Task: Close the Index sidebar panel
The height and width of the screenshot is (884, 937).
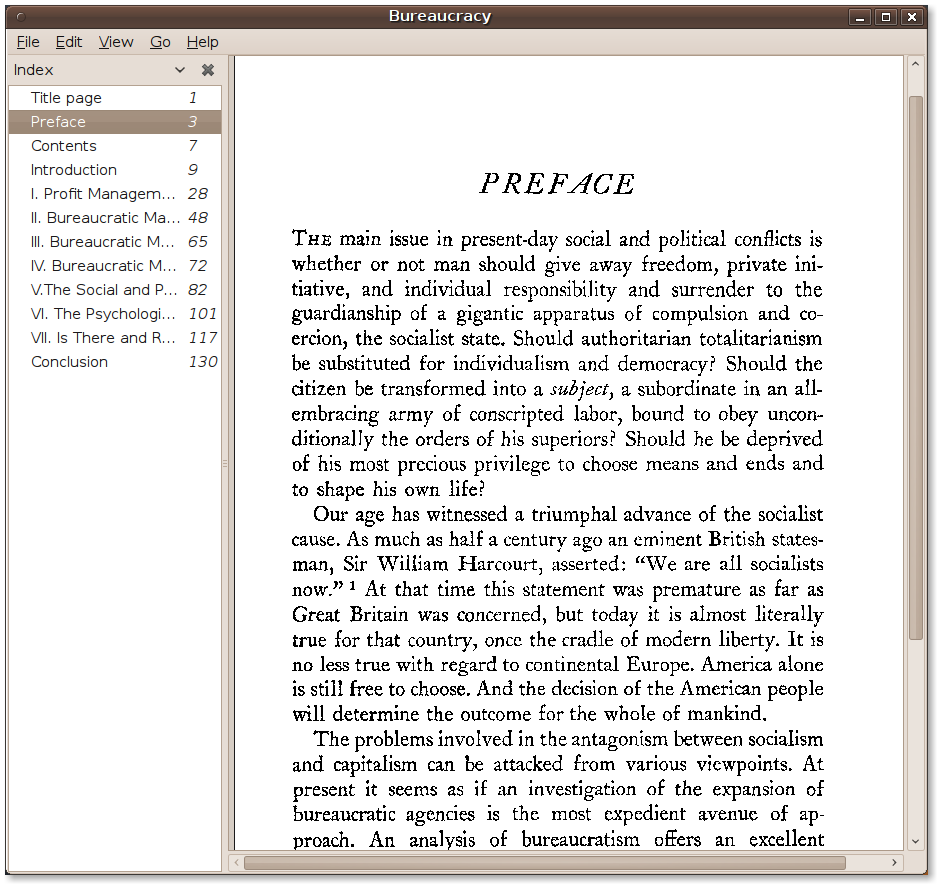Action: 208,70
